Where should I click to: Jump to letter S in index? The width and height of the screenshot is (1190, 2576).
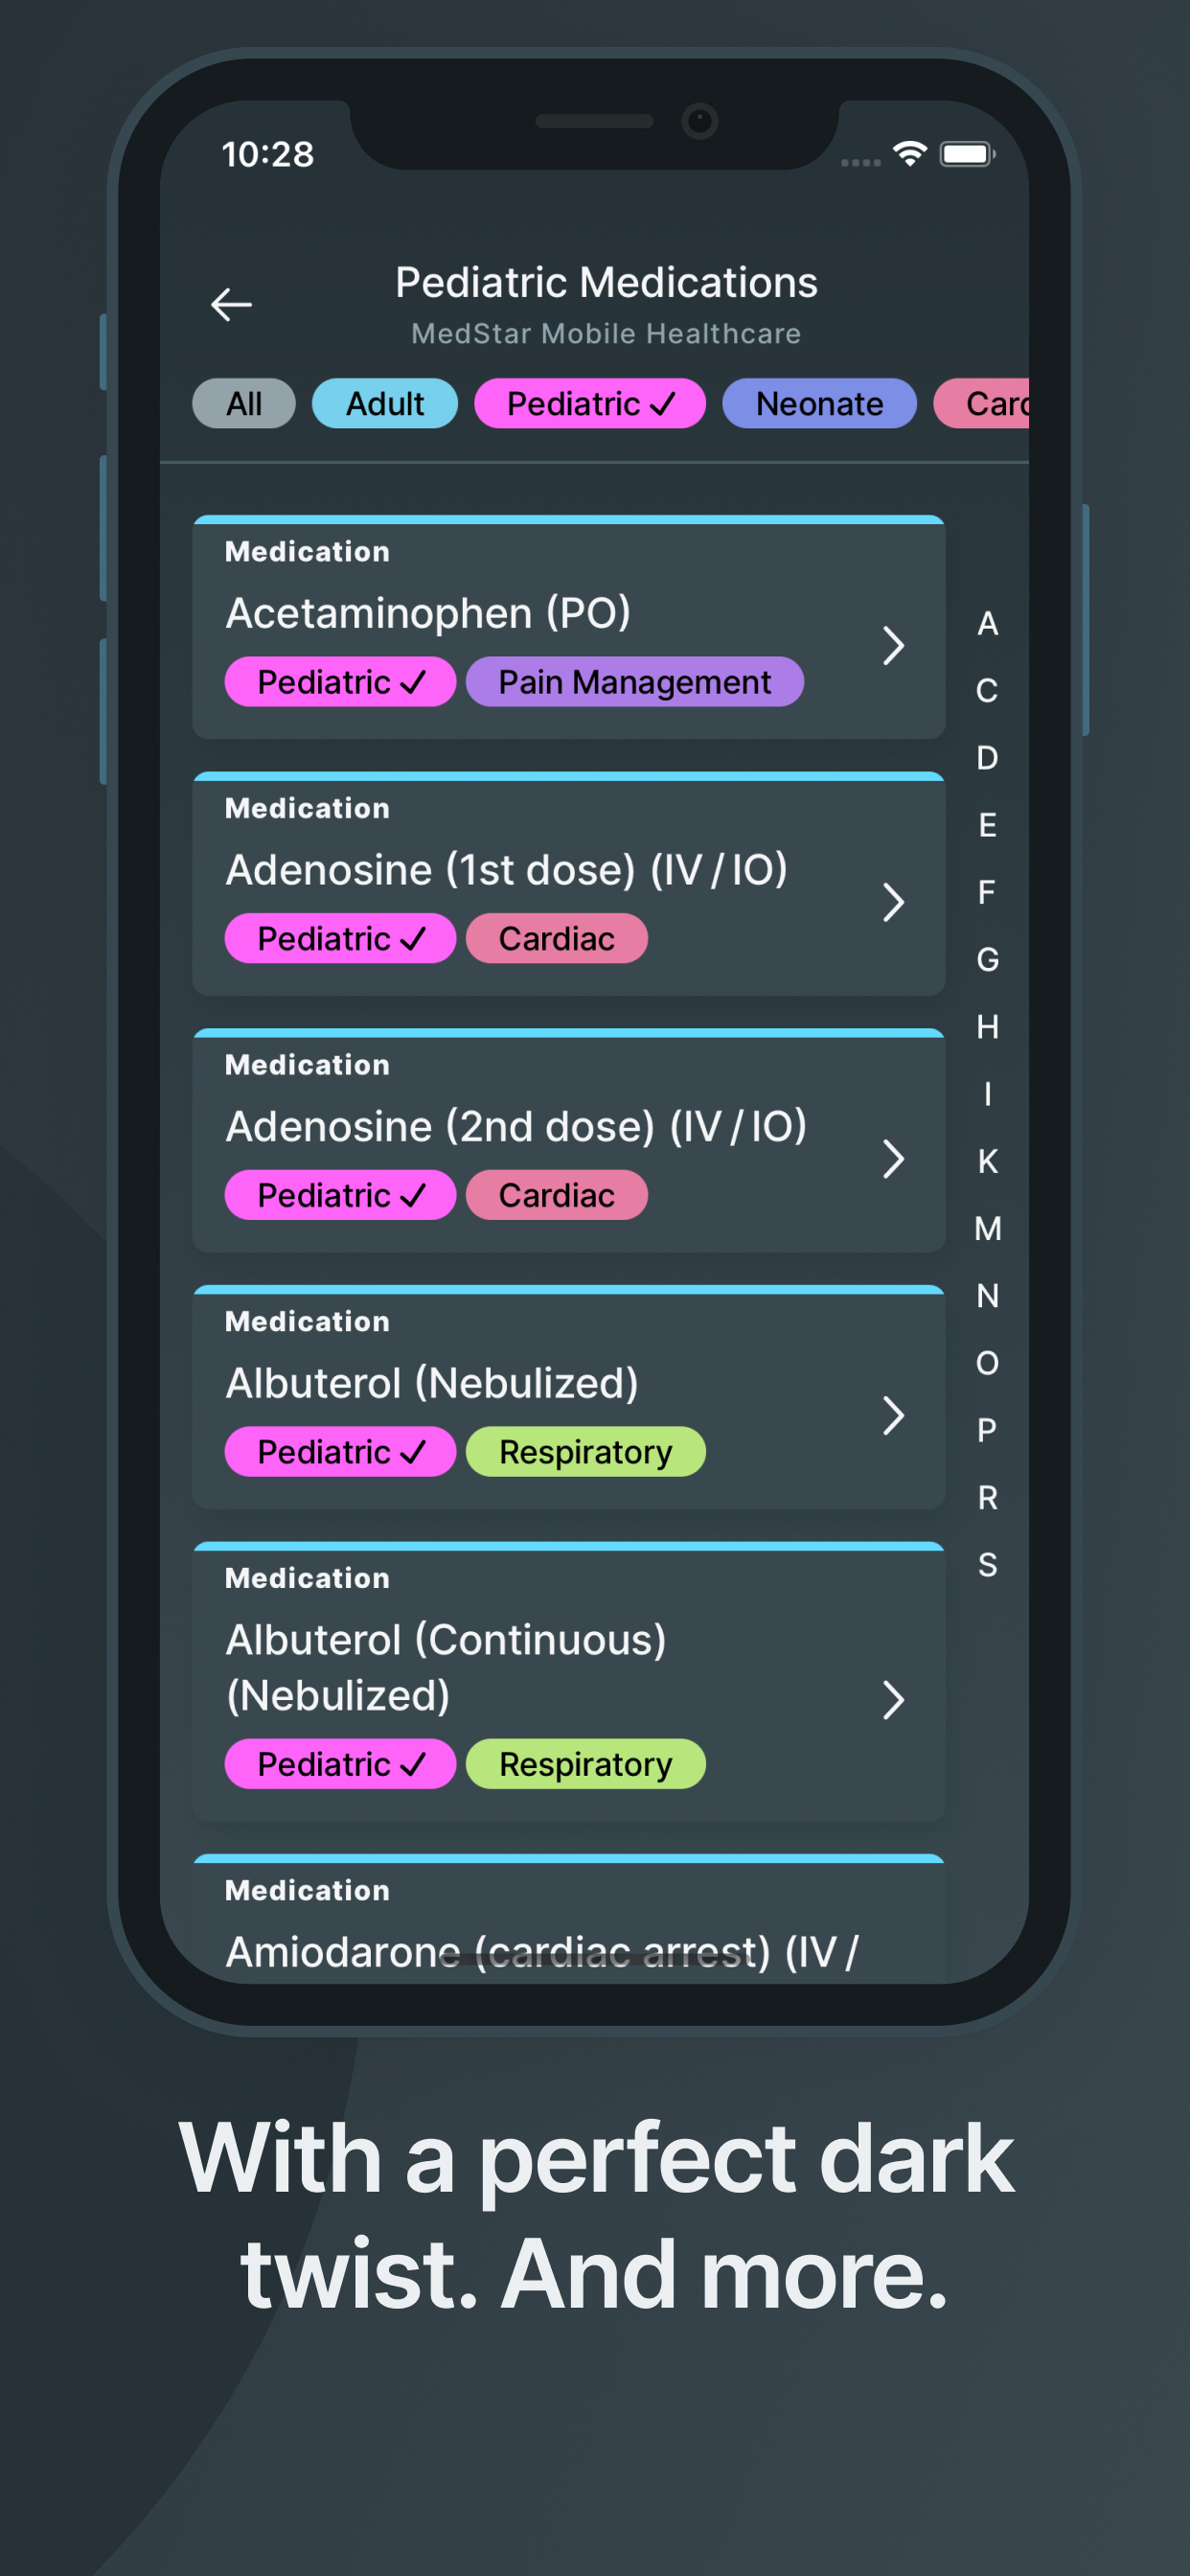tap(987, 1564)
